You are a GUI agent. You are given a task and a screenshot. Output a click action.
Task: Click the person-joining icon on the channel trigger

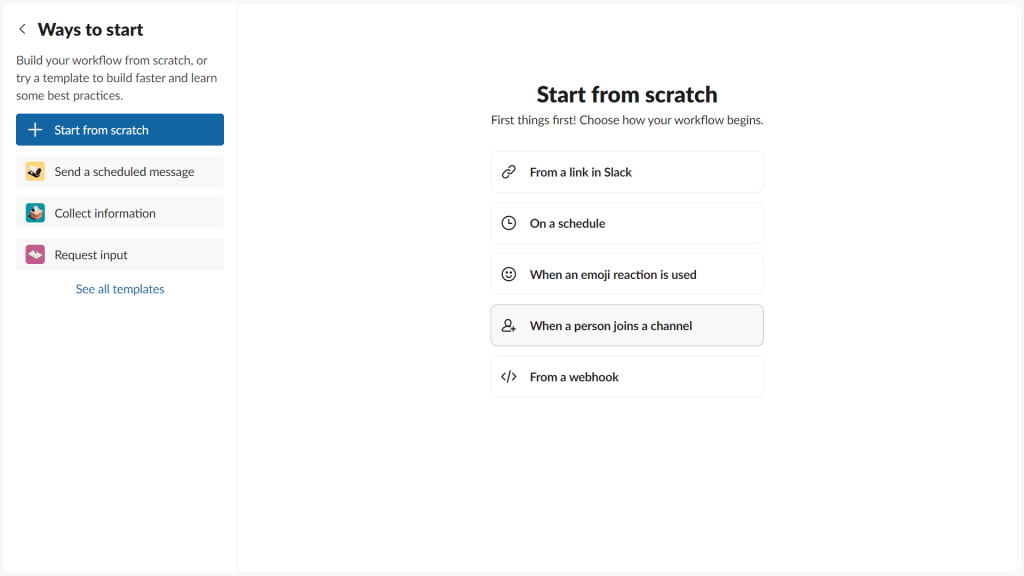click(508, 324)
